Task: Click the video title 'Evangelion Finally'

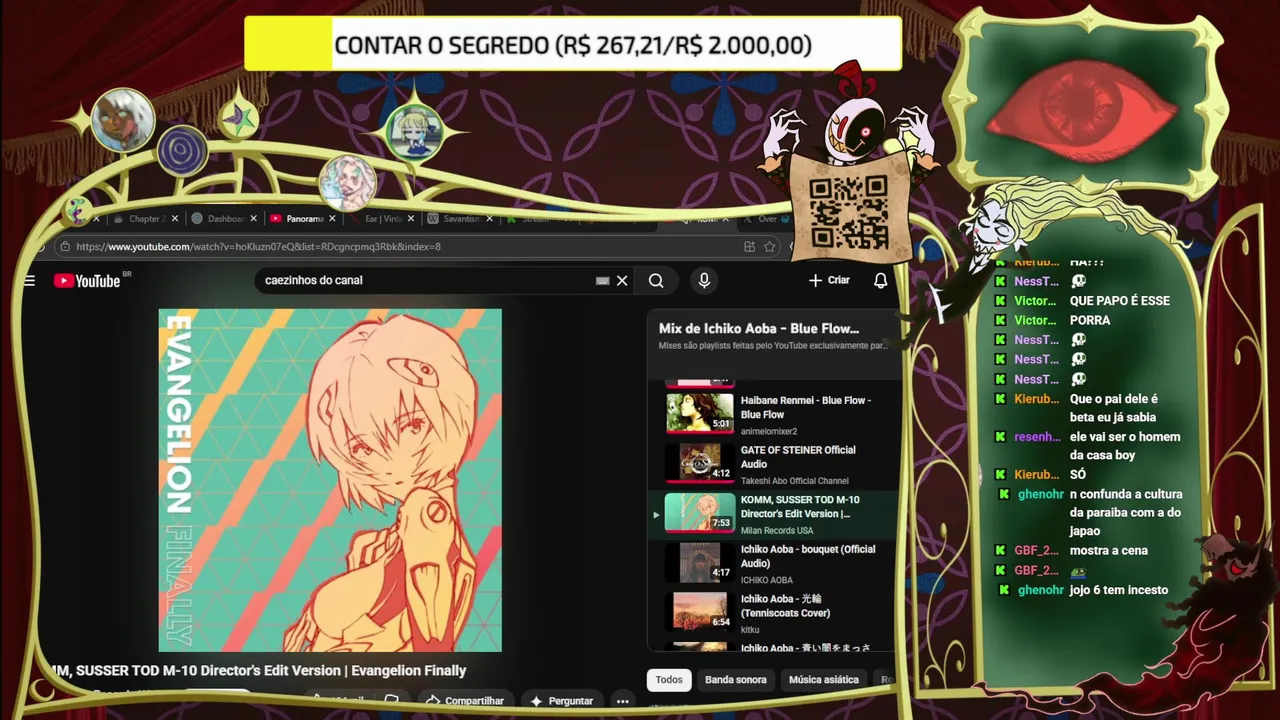Action: (x=259, y=671)
